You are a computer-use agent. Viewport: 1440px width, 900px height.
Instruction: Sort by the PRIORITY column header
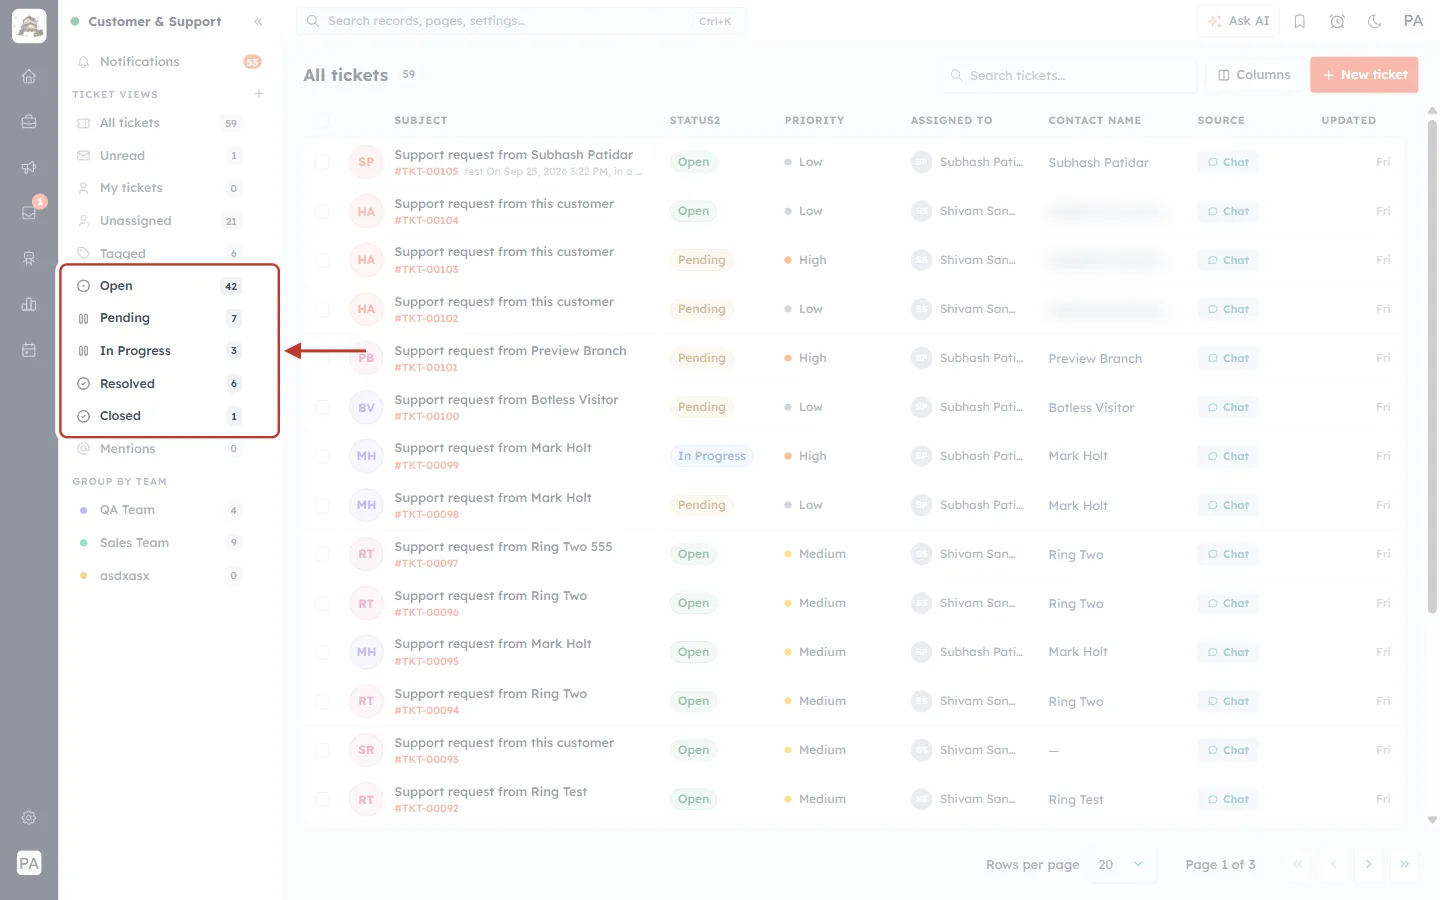[x=814, y=120]
